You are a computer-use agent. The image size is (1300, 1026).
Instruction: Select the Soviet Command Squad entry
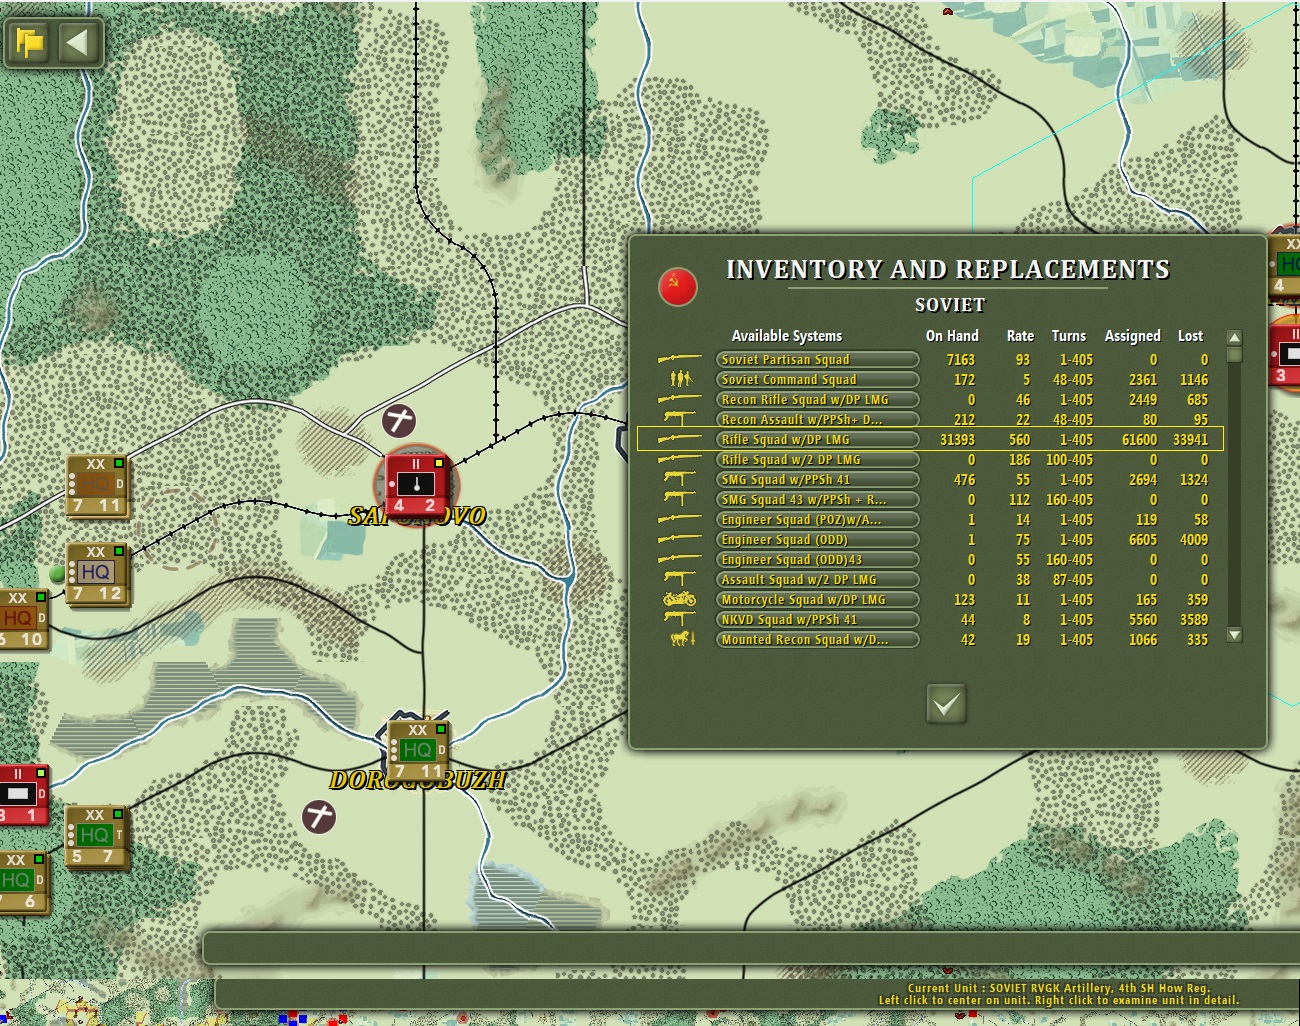click(x=817, y=380)
